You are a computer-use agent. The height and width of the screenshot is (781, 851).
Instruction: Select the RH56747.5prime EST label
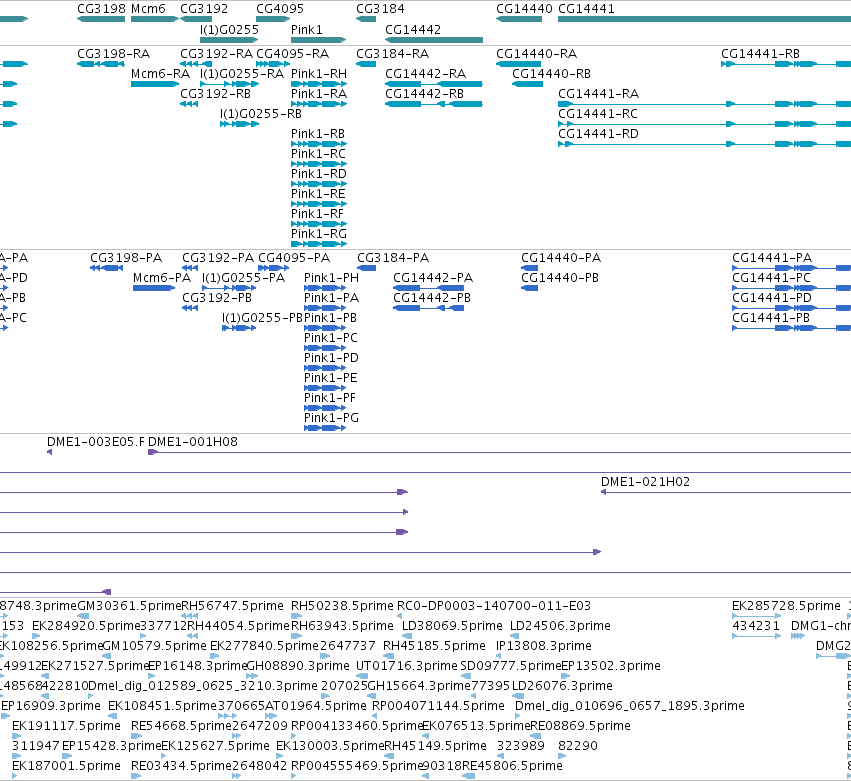pos(232,605)
